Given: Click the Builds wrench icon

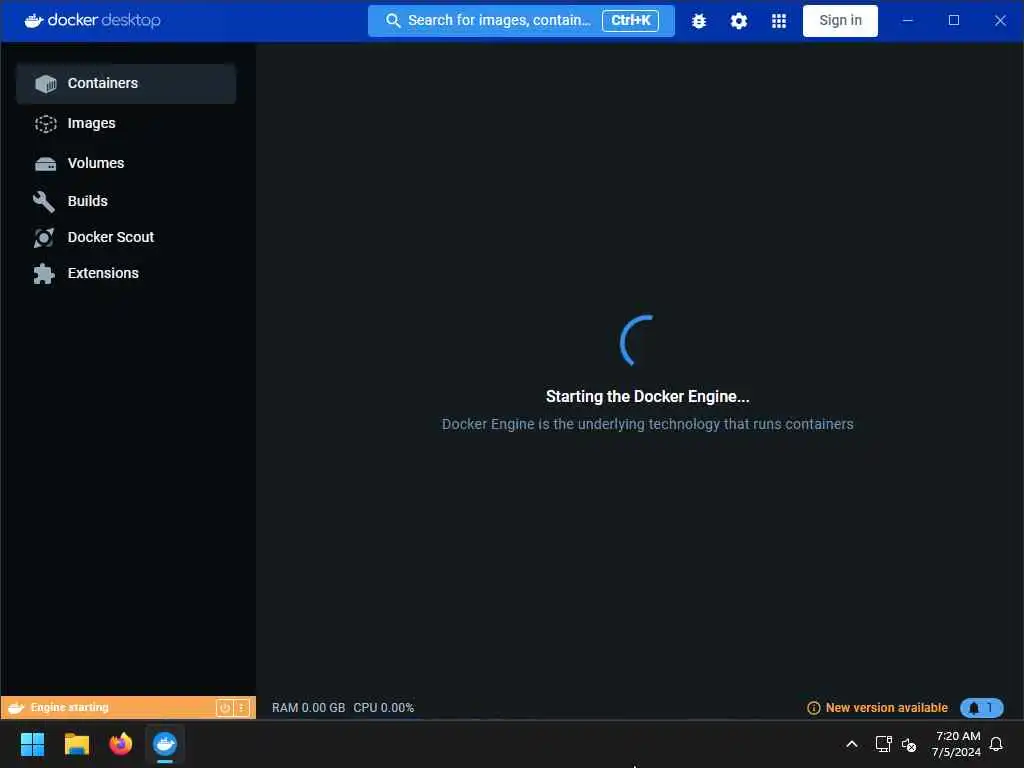Looking at the screenshot, I should (x=44, y=201).
